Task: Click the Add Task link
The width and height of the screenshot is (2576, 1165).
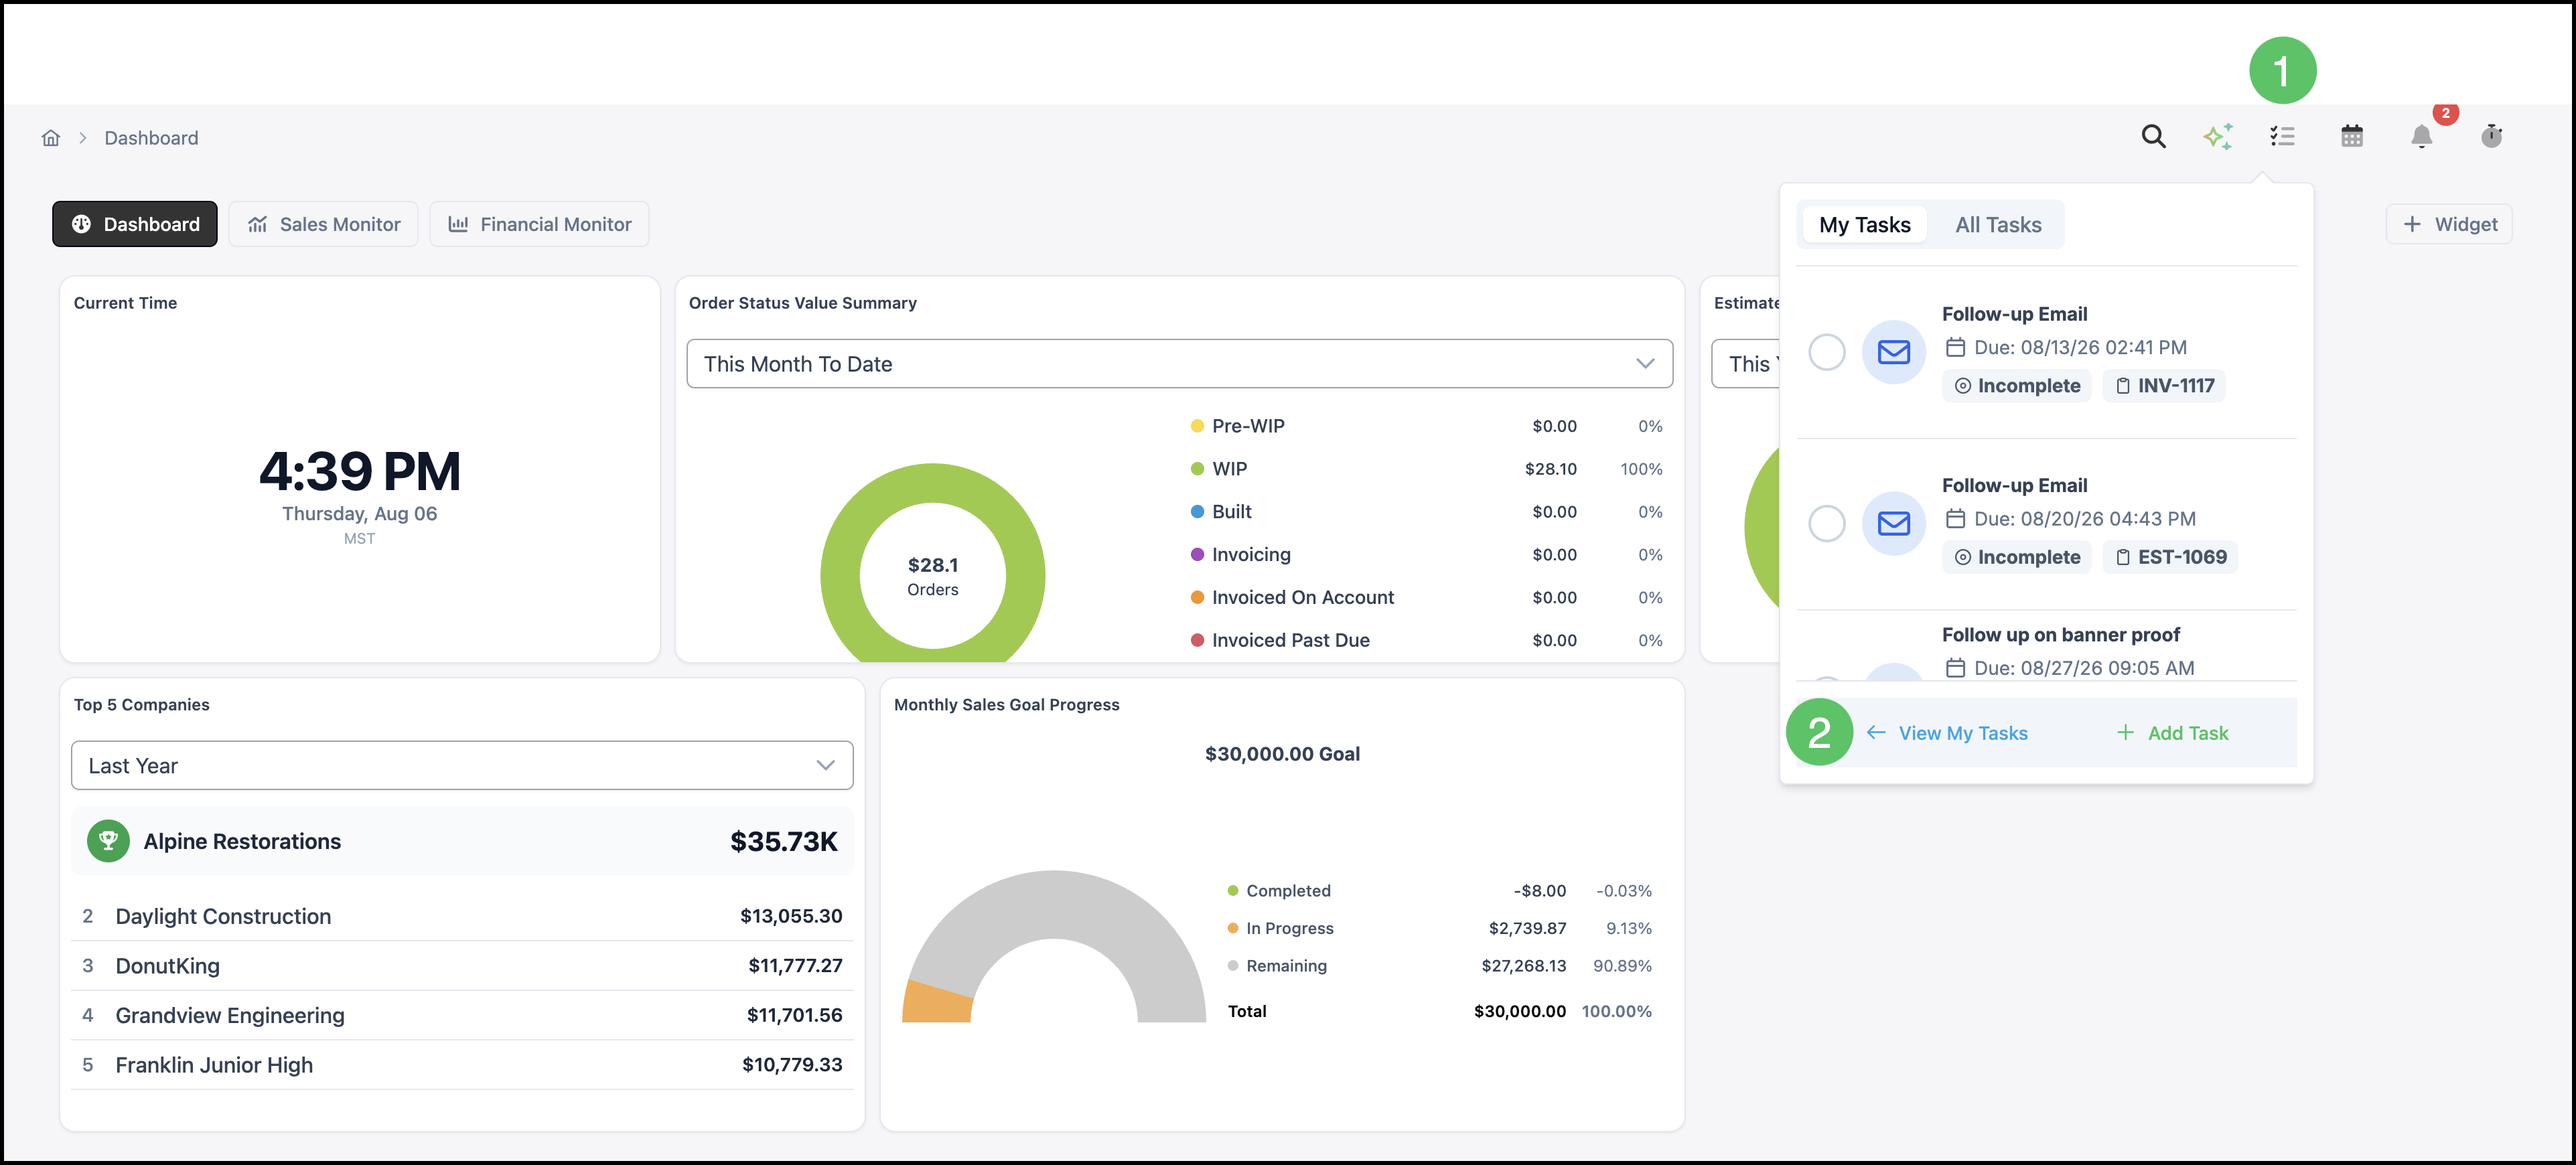Action: (2172, 733)
